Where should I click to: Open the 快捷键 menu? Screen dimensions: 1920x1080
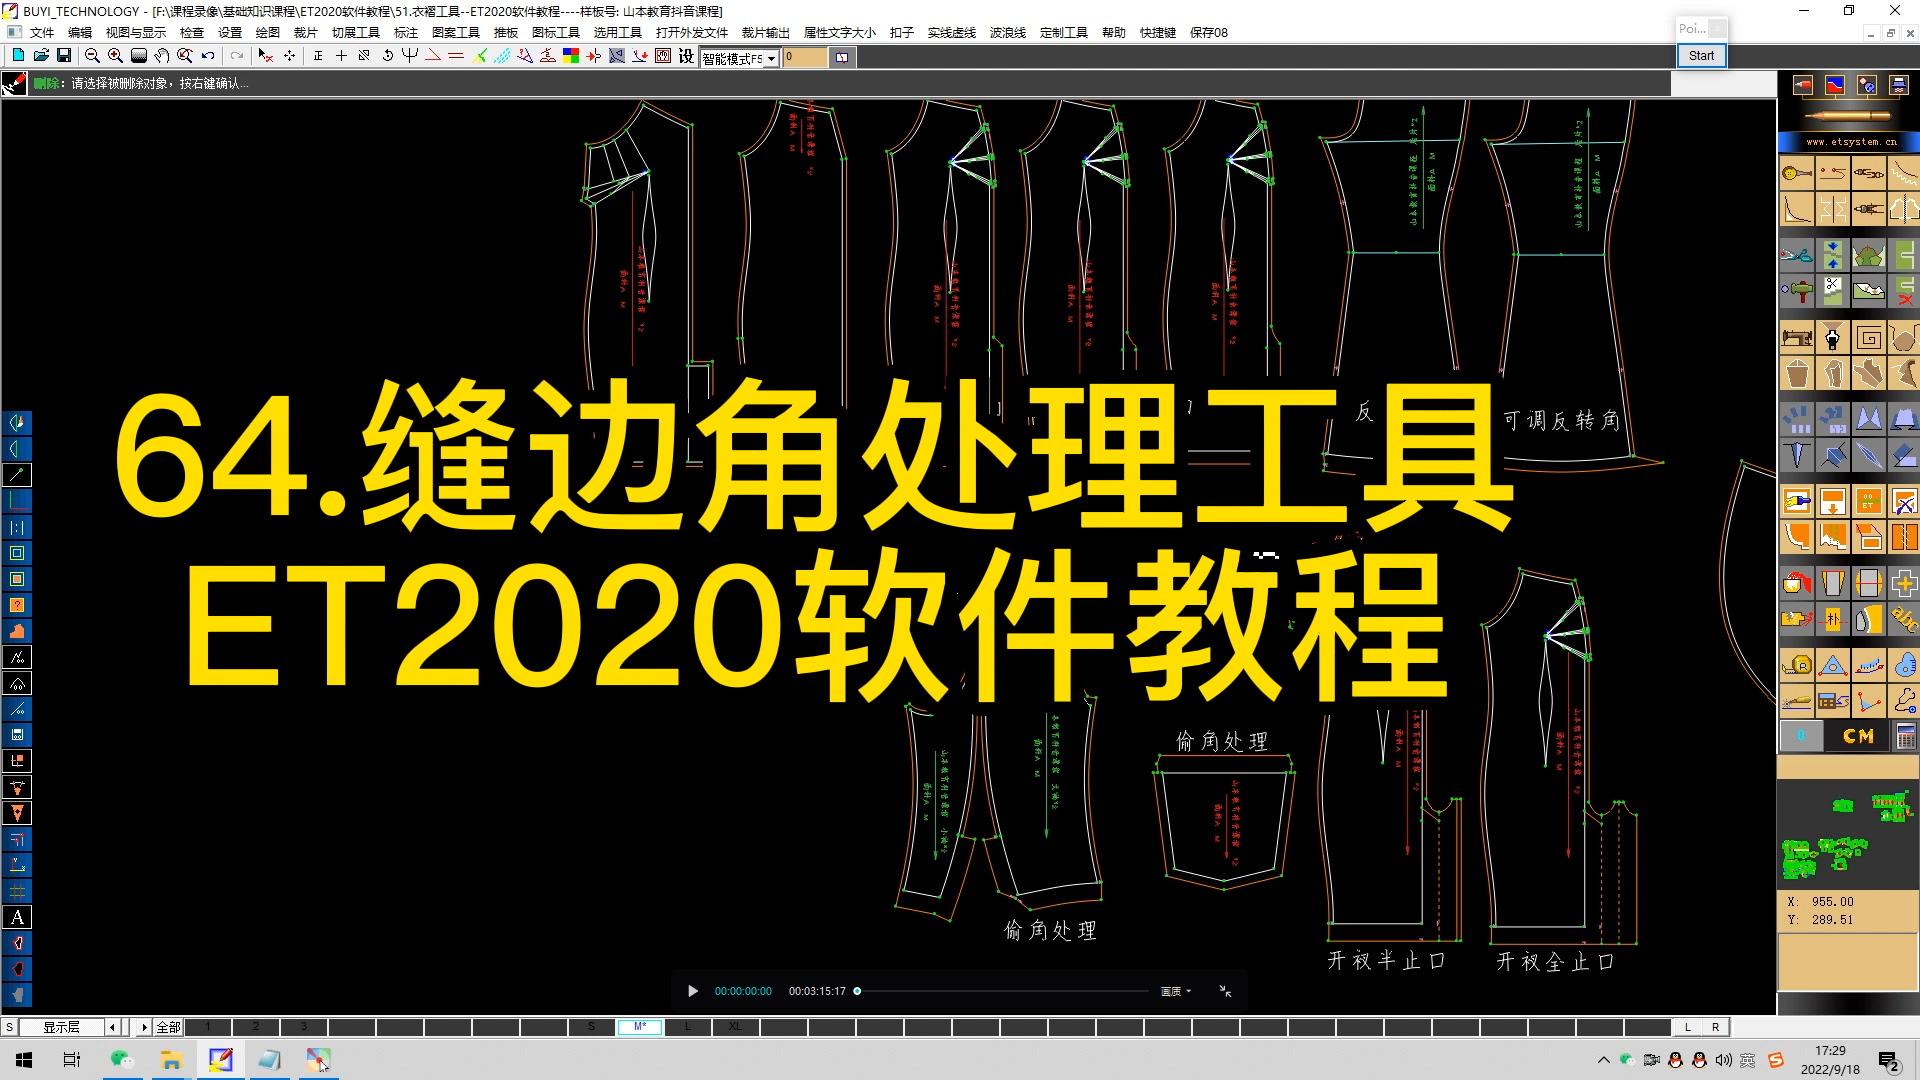[x=1158, y=32]
